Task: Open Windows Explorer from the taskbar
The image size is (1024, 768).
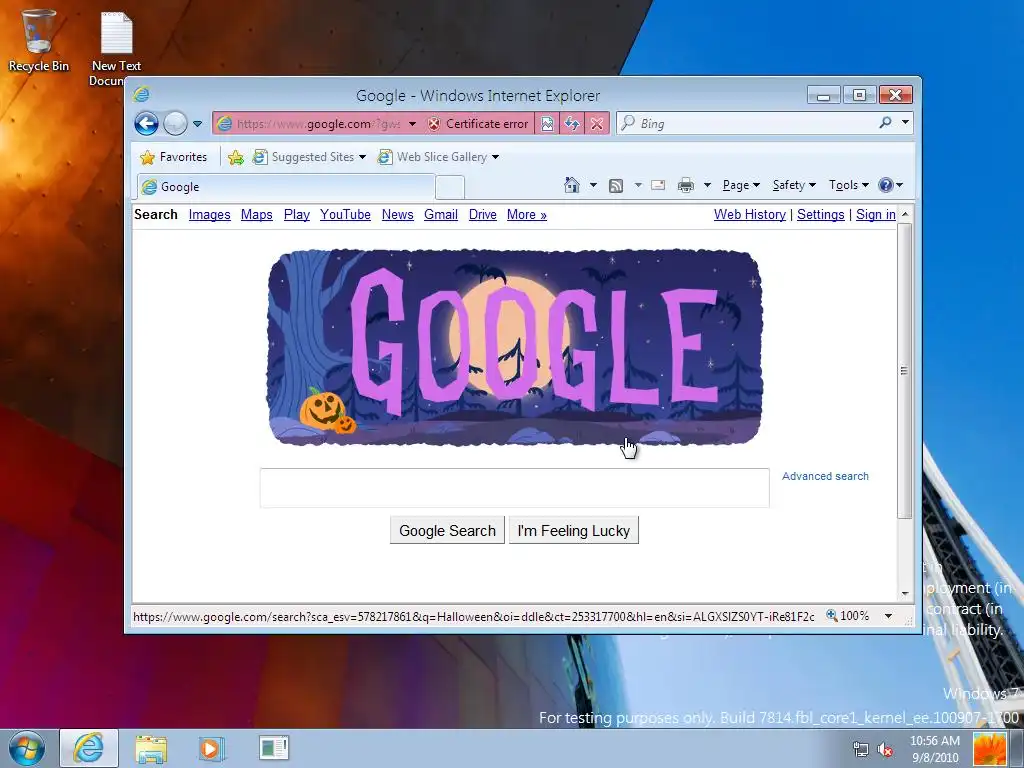Action: pos(151,748)
